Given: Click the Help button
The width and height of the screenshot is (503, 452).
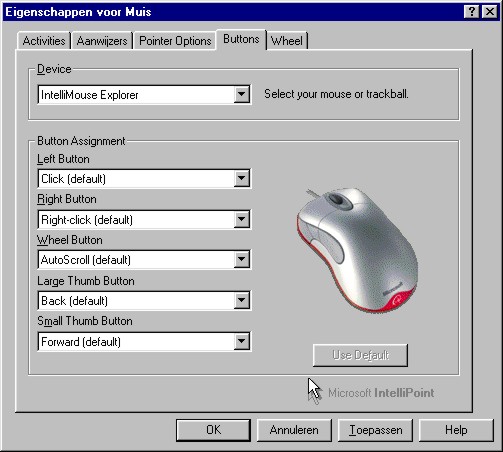Looking at the screenshot, I should click(456, 430).
